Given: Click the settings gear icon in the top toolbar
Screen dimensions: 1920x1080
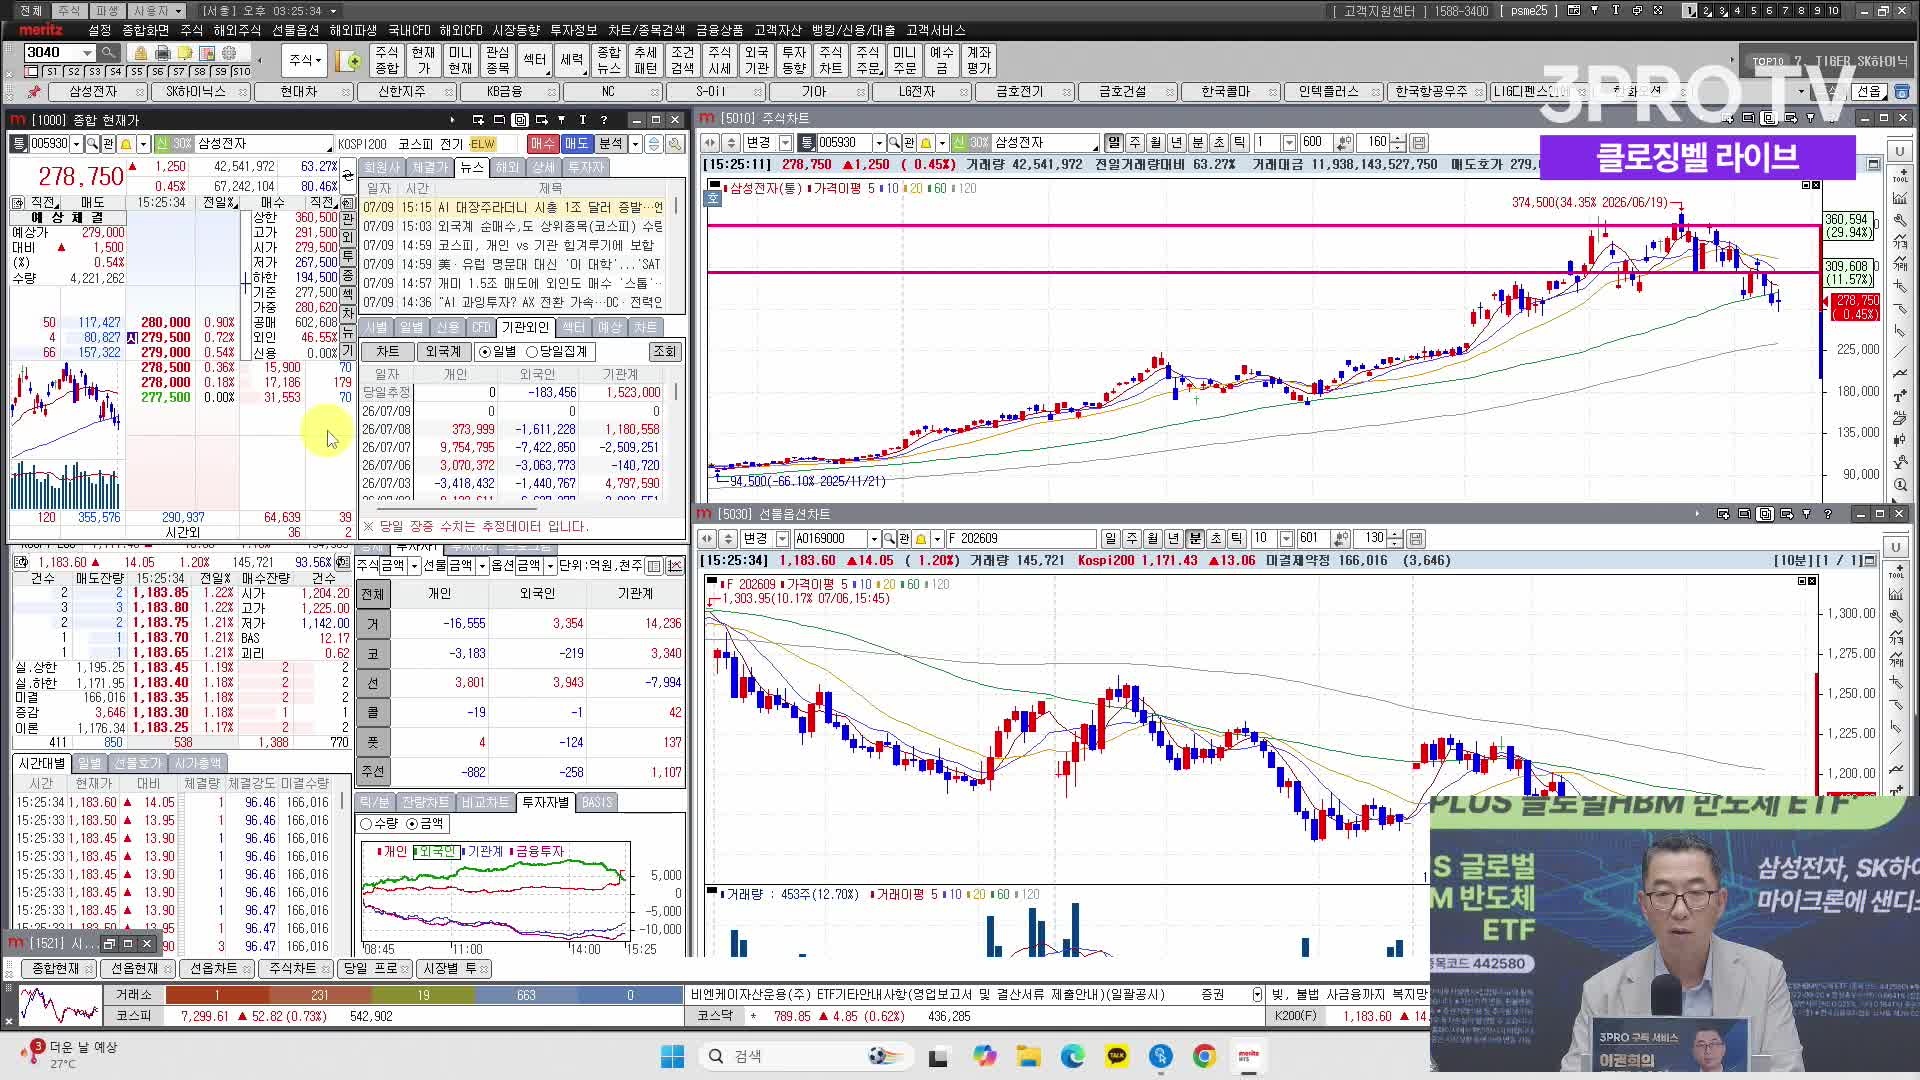Looking at the screenshot, I should [x=229, y=53].
